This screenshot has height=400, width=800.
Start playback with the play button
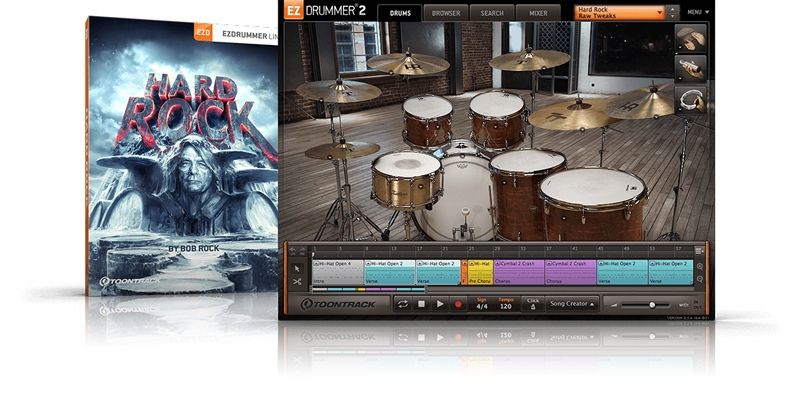pos(440,303)
